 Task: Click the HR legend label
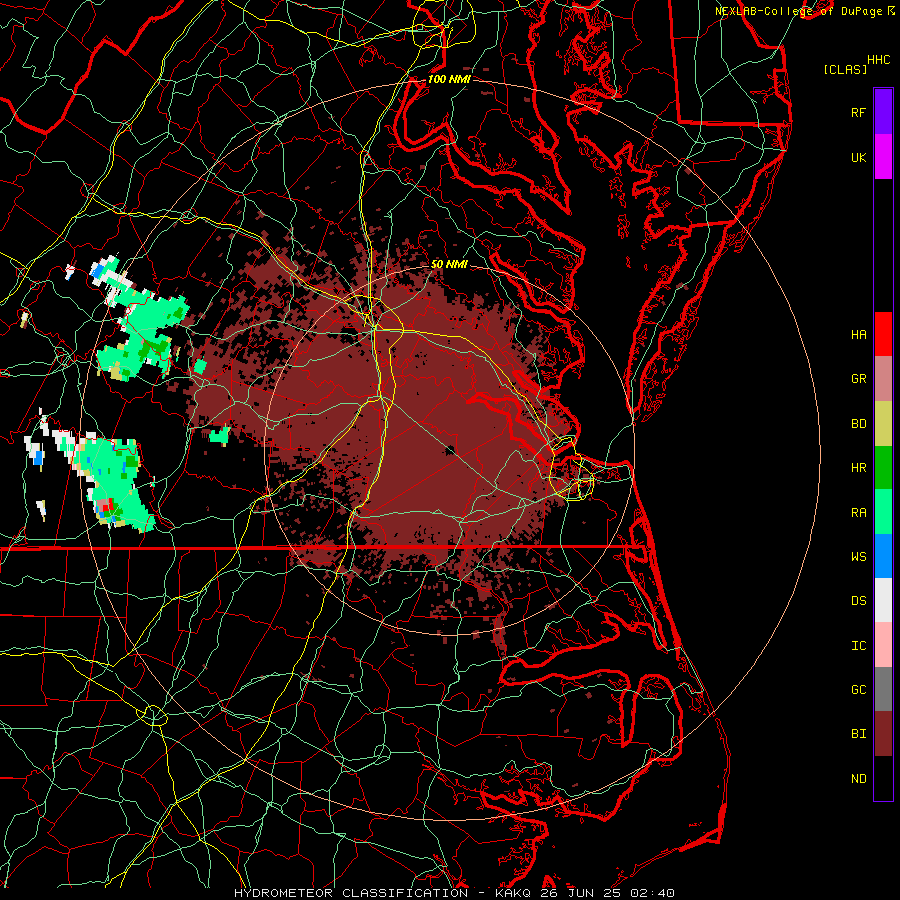click(x=858, y=468)
